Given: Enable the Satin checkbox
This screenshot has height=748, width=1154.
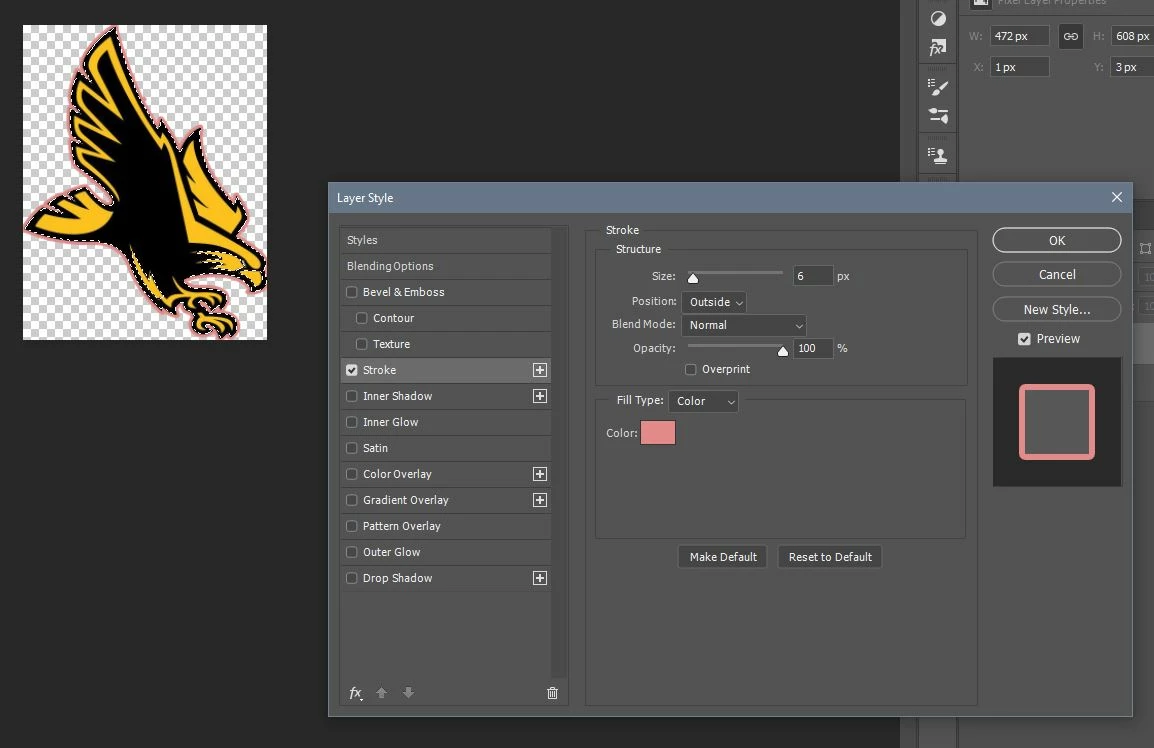Looking at the screenshot, I should tap(352, 448).
